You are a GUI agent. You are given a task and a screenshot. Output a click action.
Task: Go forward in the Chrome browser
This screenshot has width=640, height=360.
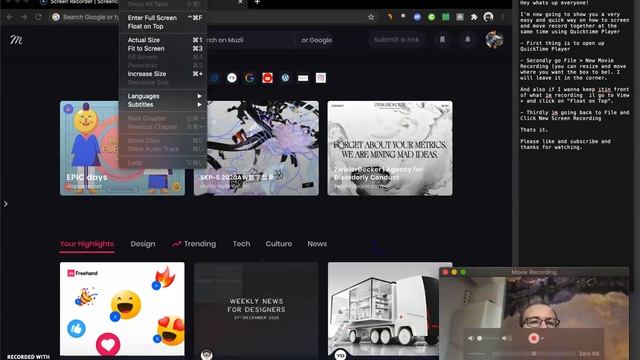(24, 17)
